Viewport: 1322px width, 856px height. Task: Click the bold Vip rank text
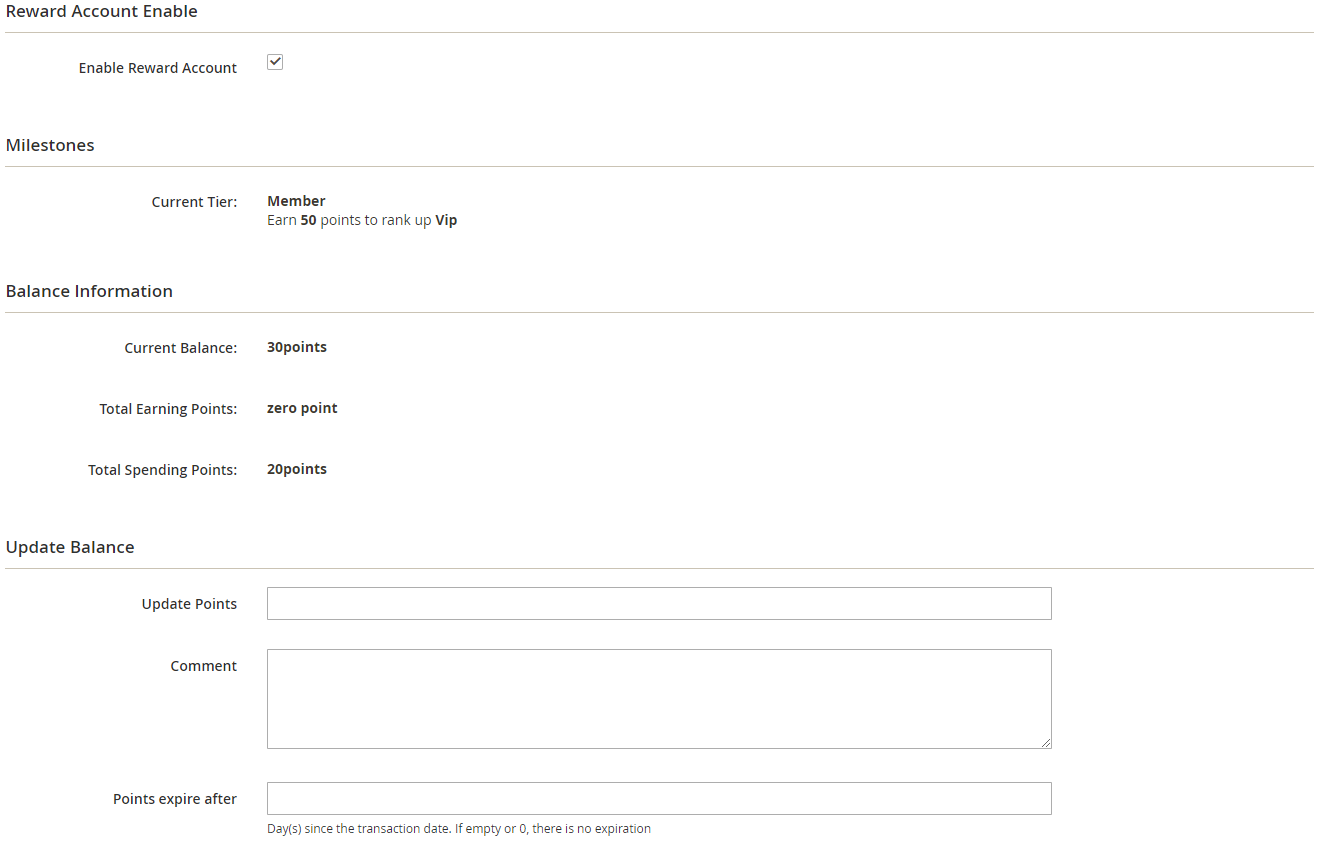pyautogui.click(x=446, y=220)
